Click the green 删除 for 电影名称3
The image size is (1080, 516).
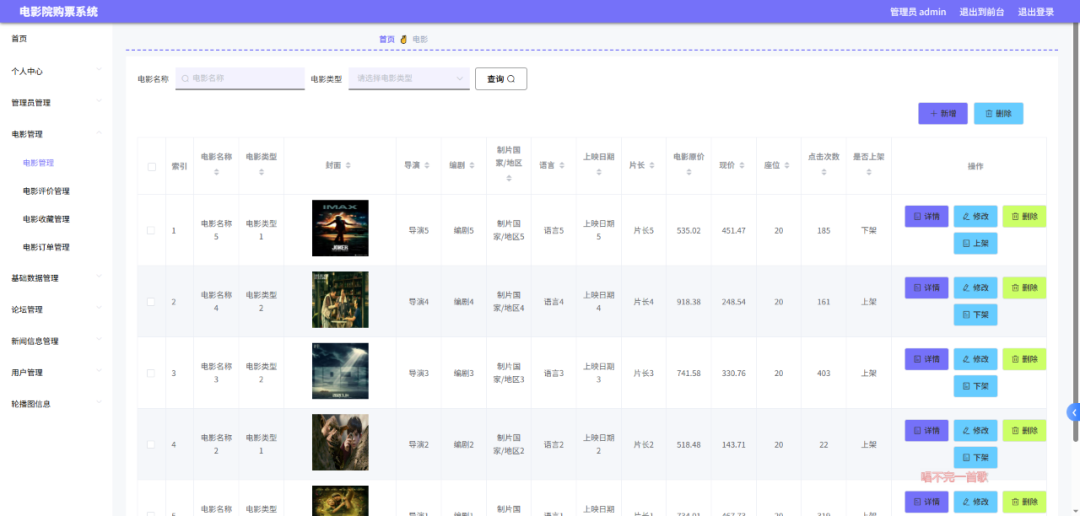(1024, 359)
